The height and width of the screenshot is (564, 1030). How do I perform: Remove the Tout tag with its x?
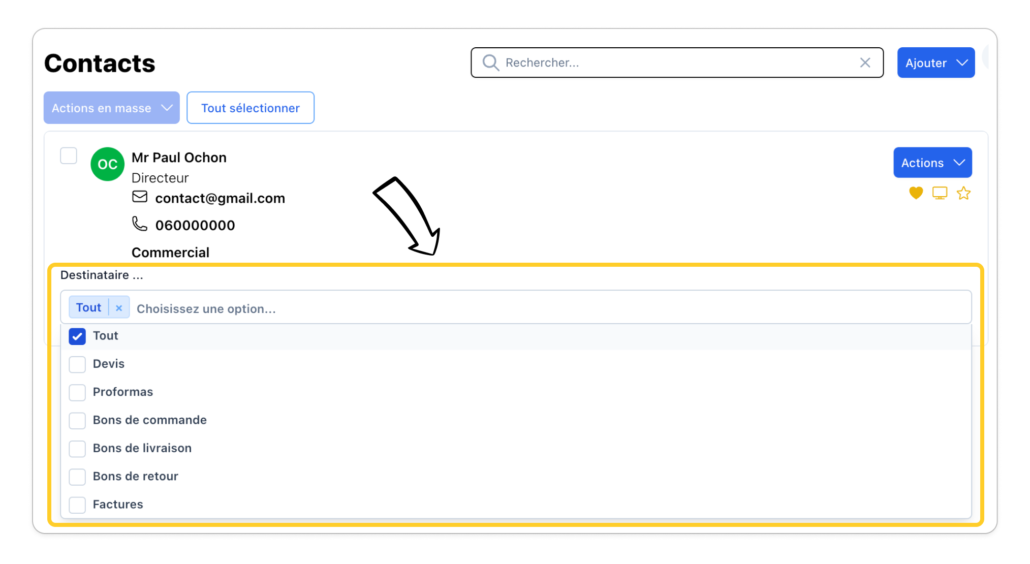coord(119,308)
